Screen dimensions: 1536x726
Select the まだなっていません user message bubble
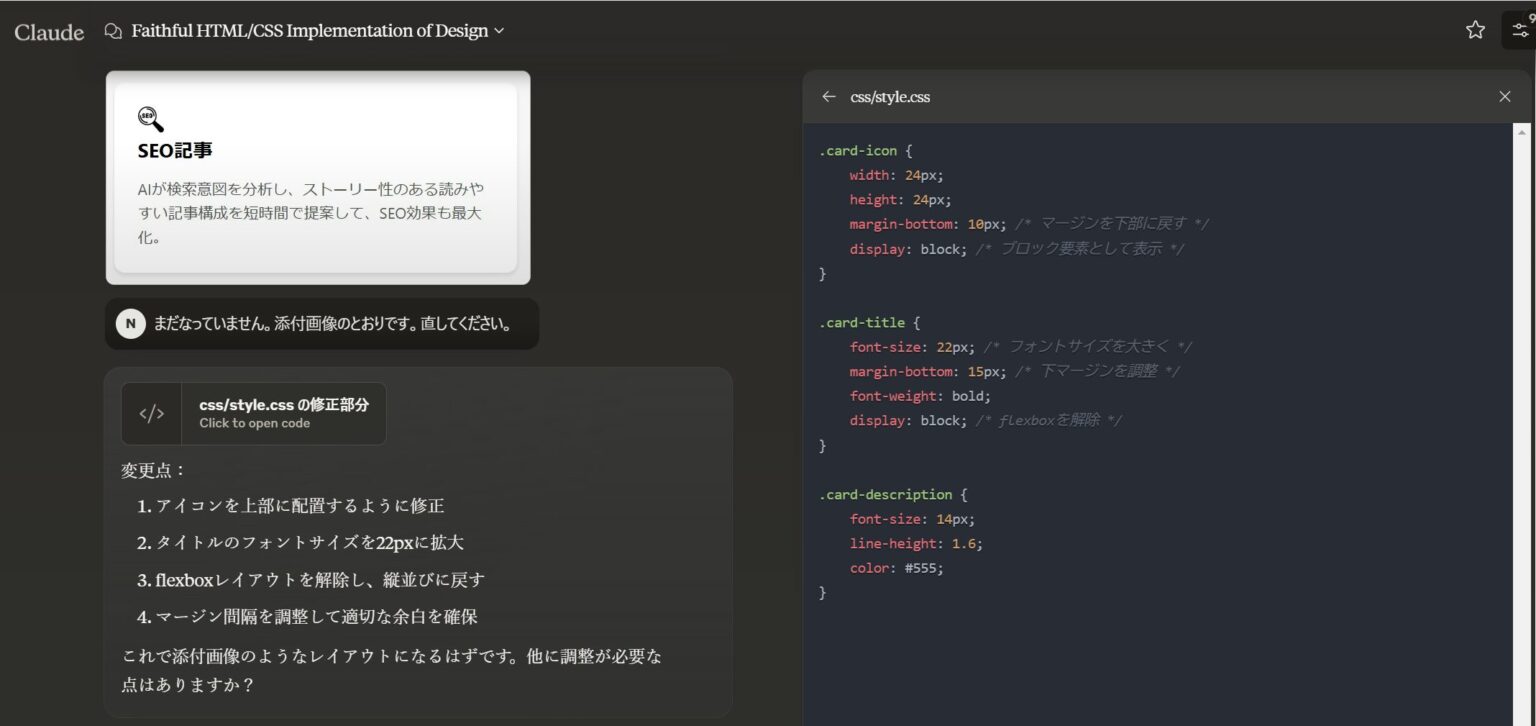point(340,323)
